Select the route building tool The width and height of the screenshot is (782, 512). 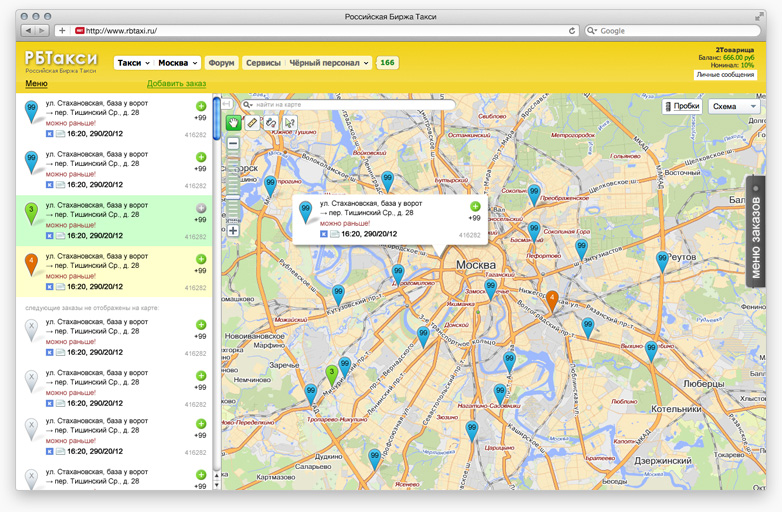click(271, 122)
